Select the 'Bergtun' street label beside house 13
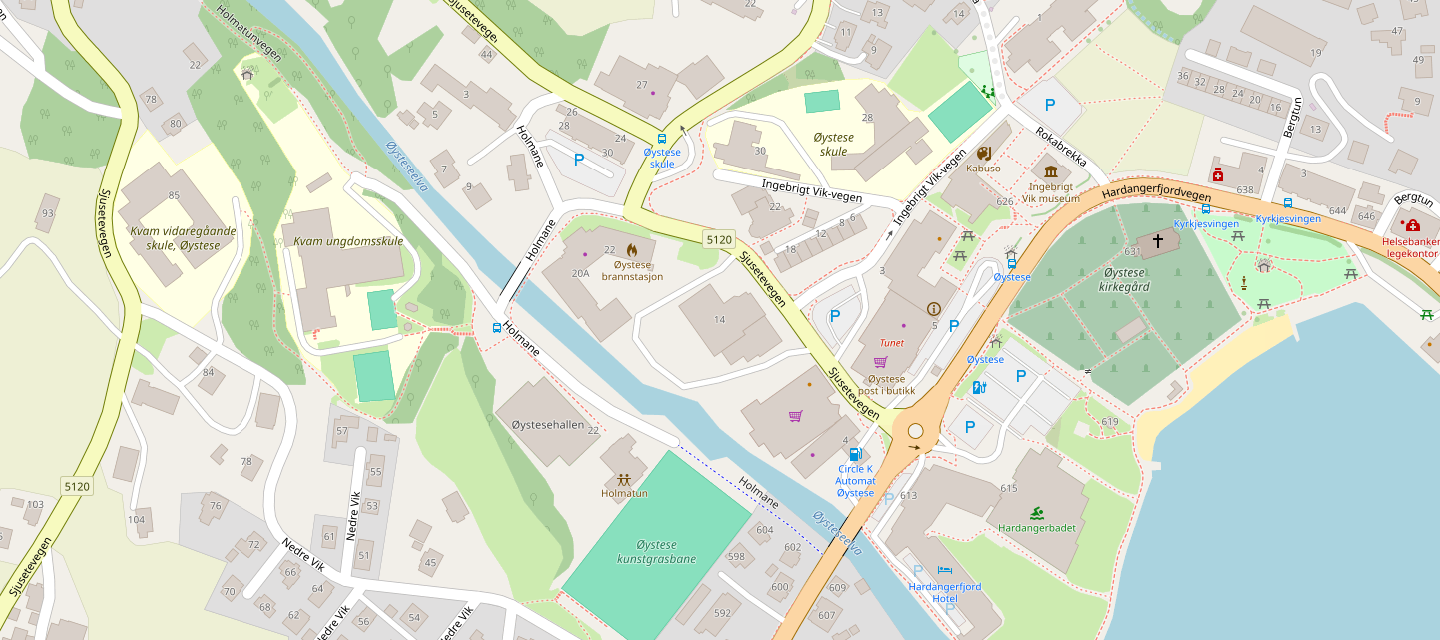Viewport: 1440px width, 640px height. pyautogui.click(x=1292, y=118)
